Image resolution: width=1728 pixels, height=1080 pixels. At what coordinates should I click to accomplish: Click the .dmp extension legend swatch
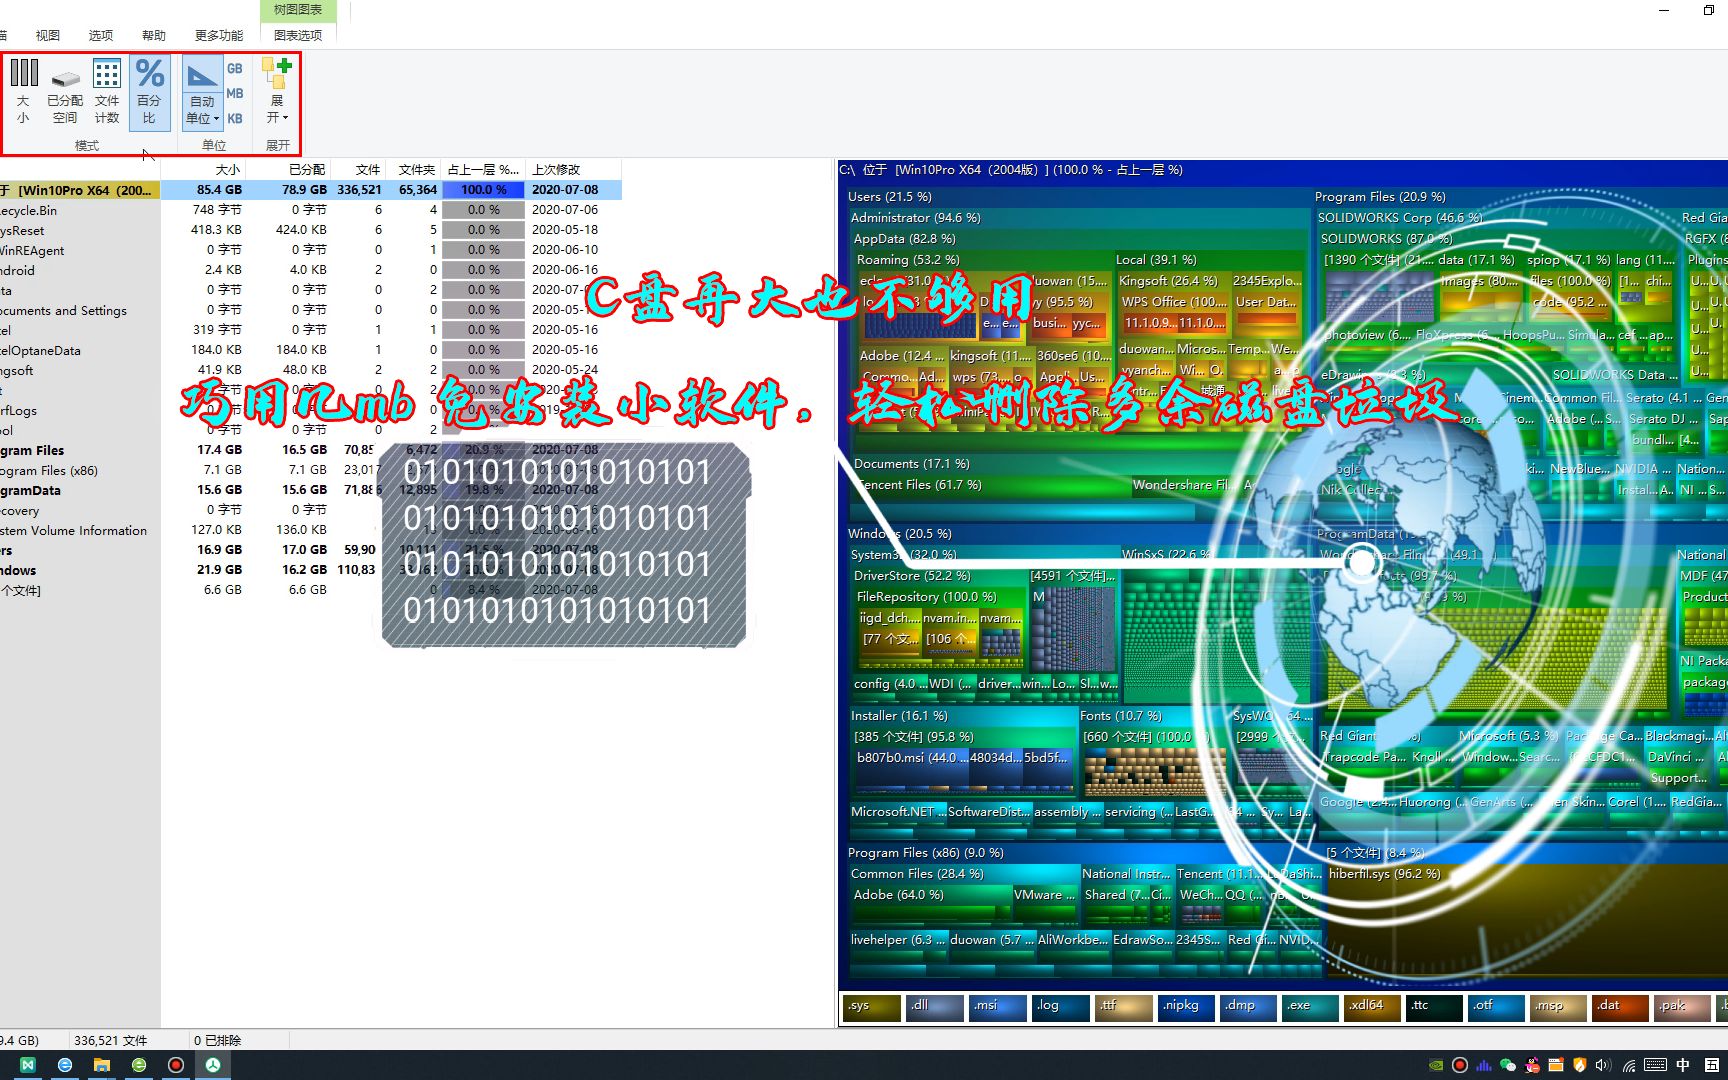click(1248, 1007)
